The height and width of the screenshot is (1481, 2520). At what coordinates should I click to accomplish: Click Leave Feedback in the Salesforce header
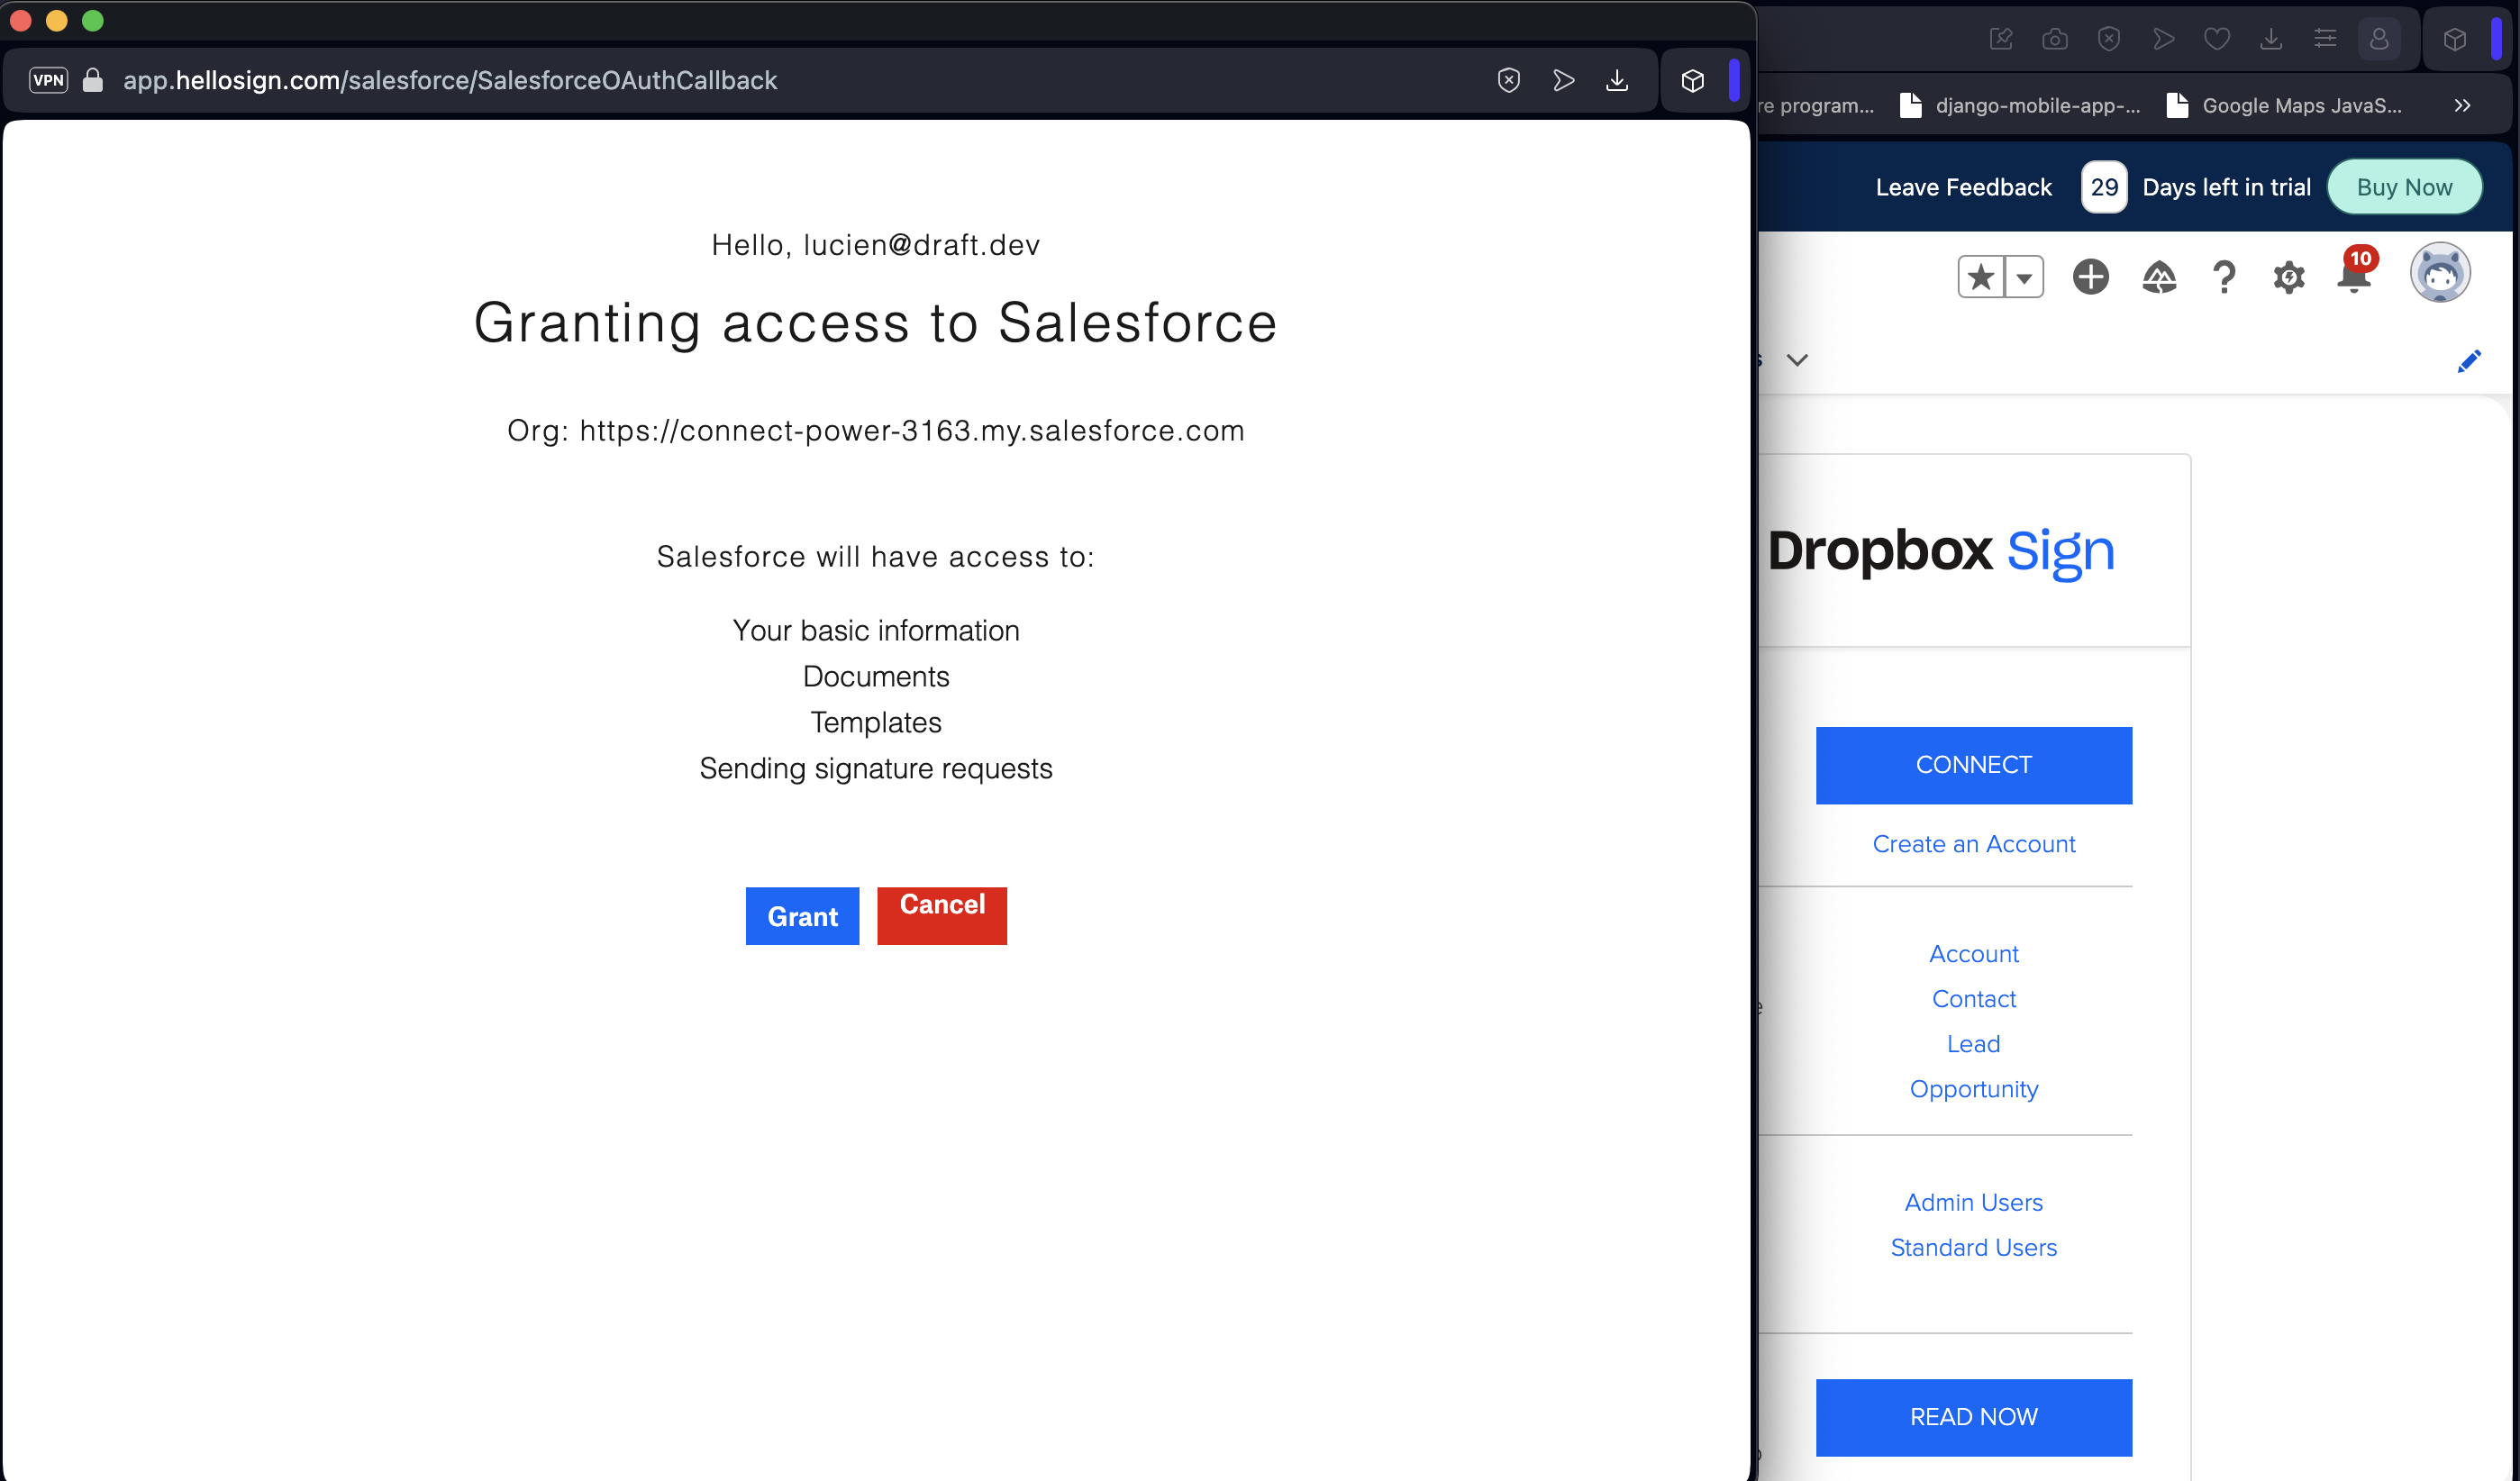tap(1963, 187)
